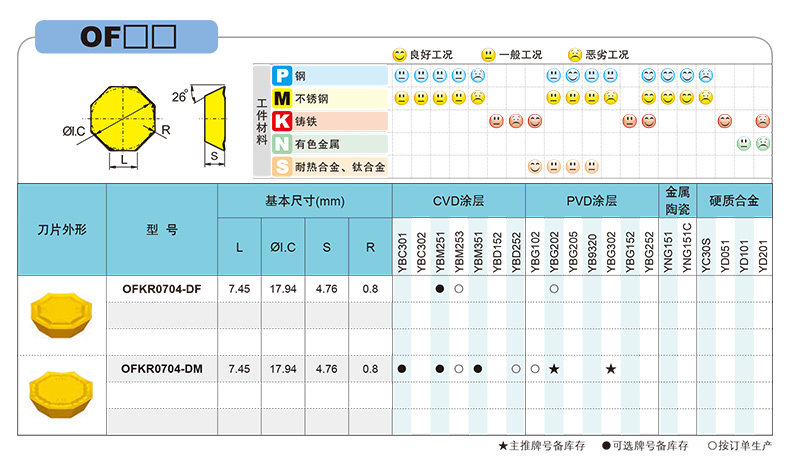This screenshot has width=790, height=471.
Task: Click the ØI.C dimension column header
Action: (283, 247)
